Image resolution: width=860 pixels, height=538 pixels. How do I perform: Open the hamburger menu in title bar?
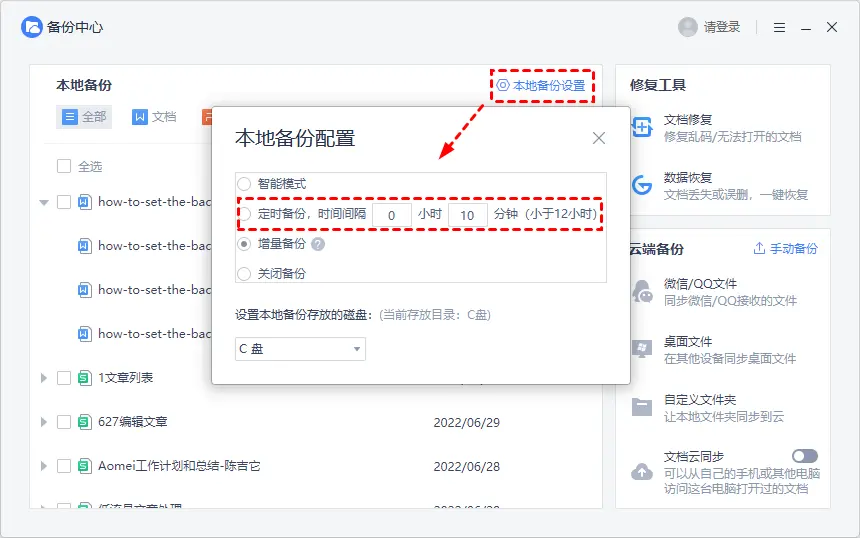[x=779, y=27]
